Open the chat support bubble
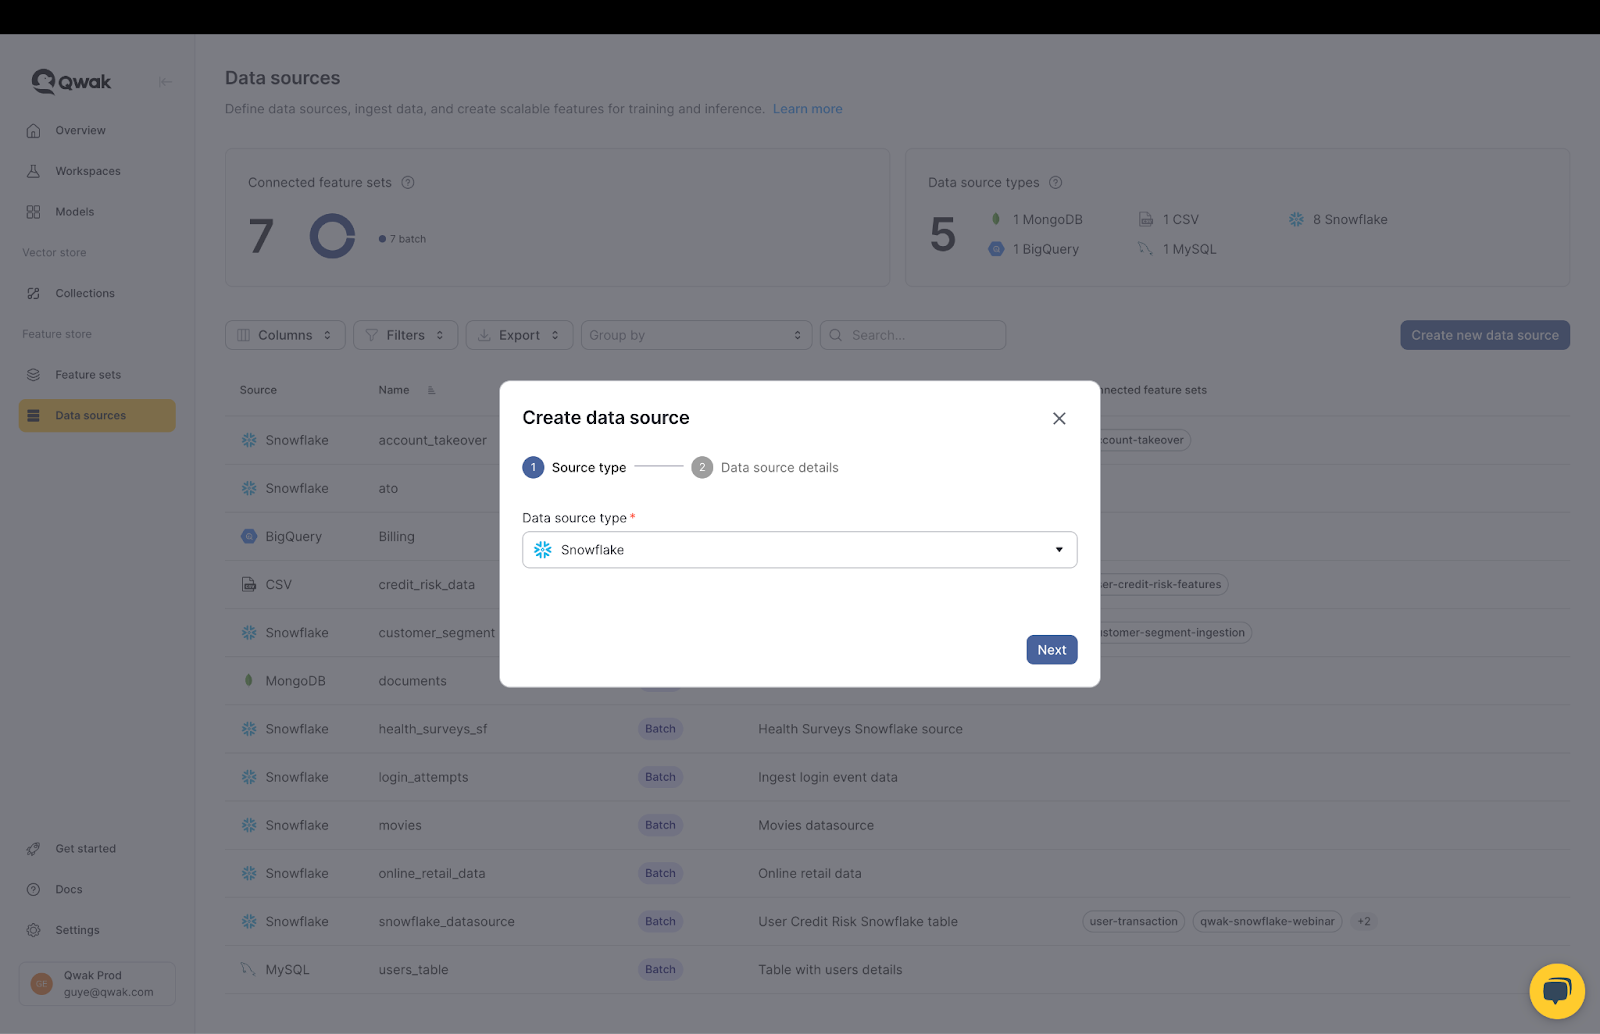Image resolution: width=1600 pixels, height=1034 pixels. (x=1557, y=991)
